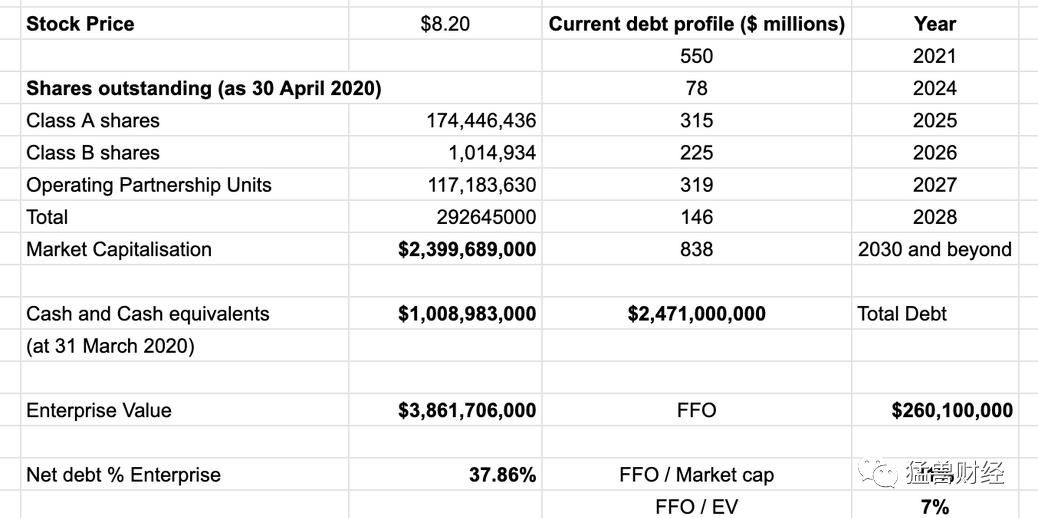Click the WeChat watermark logo icon
The width and height of the screenshot is (1038, 518).
click(883, 474)
